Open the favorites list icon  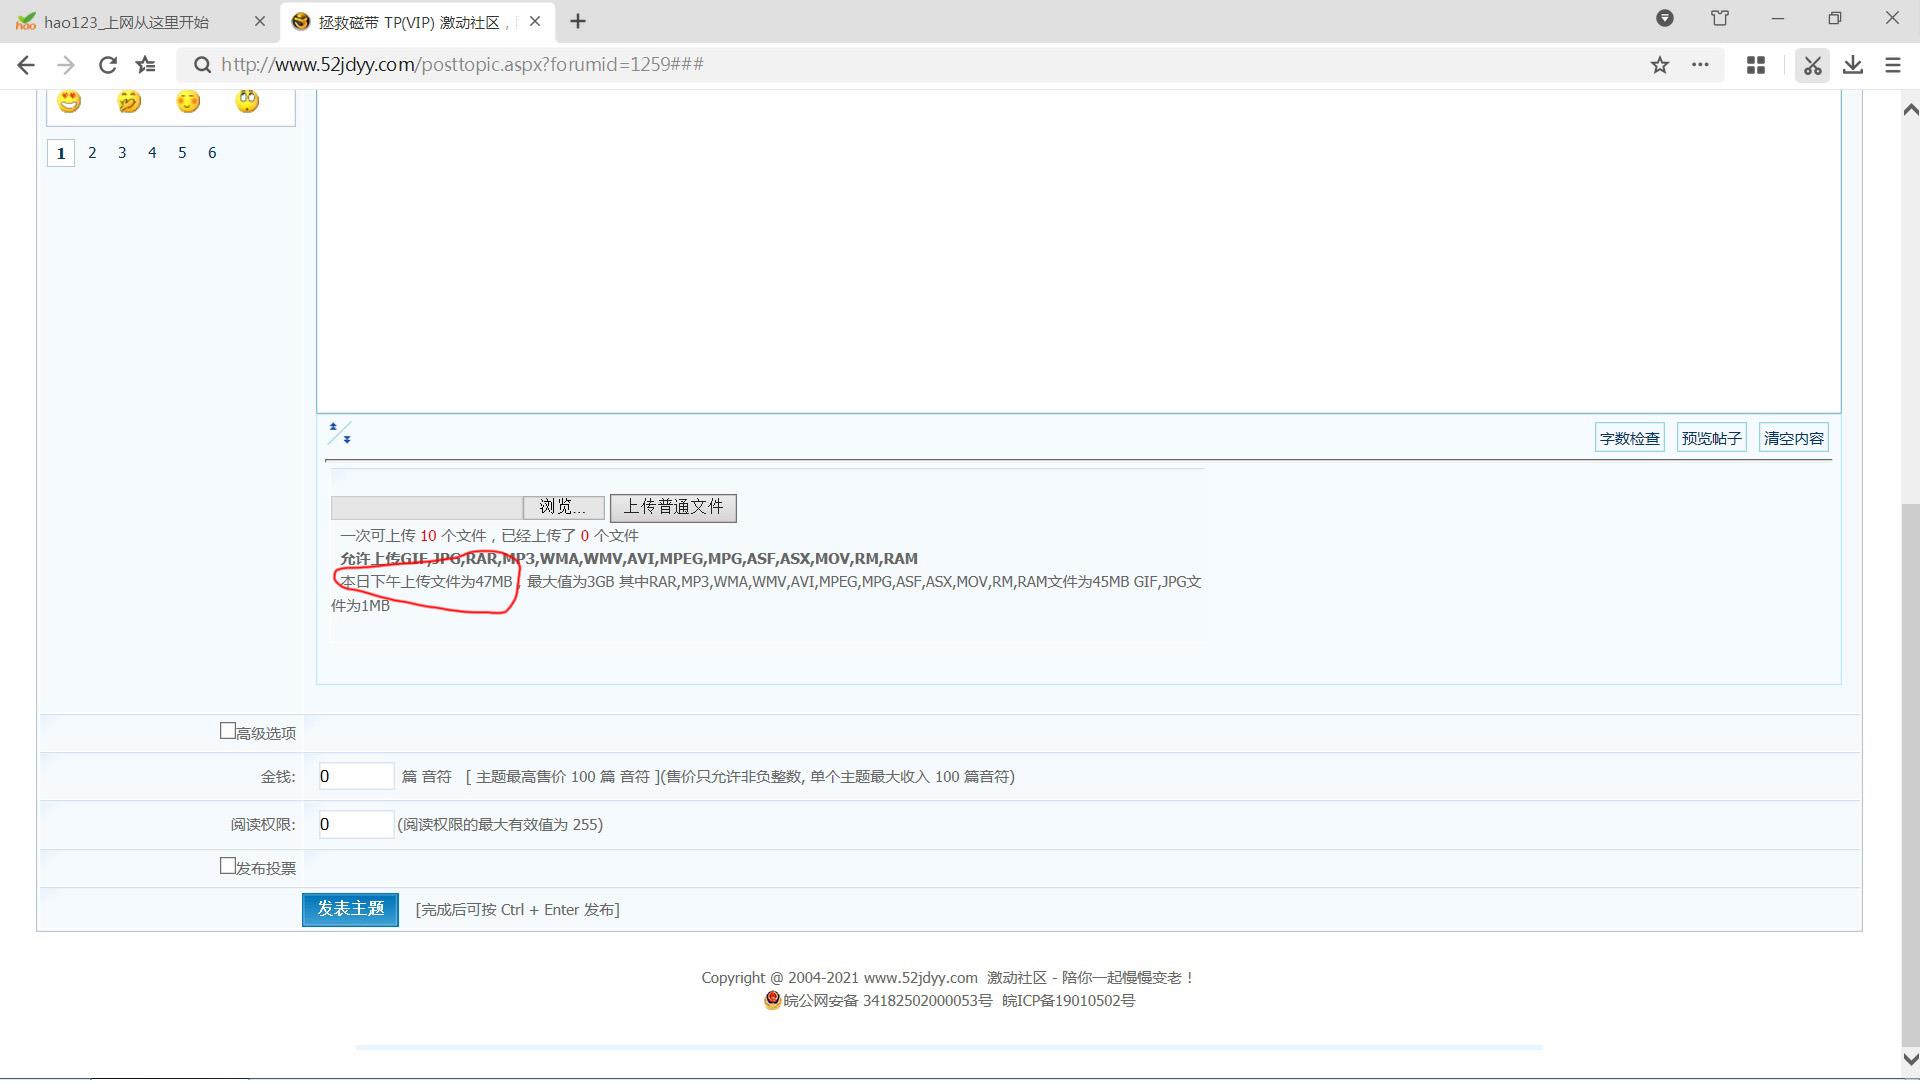click(x=146, y=65)
